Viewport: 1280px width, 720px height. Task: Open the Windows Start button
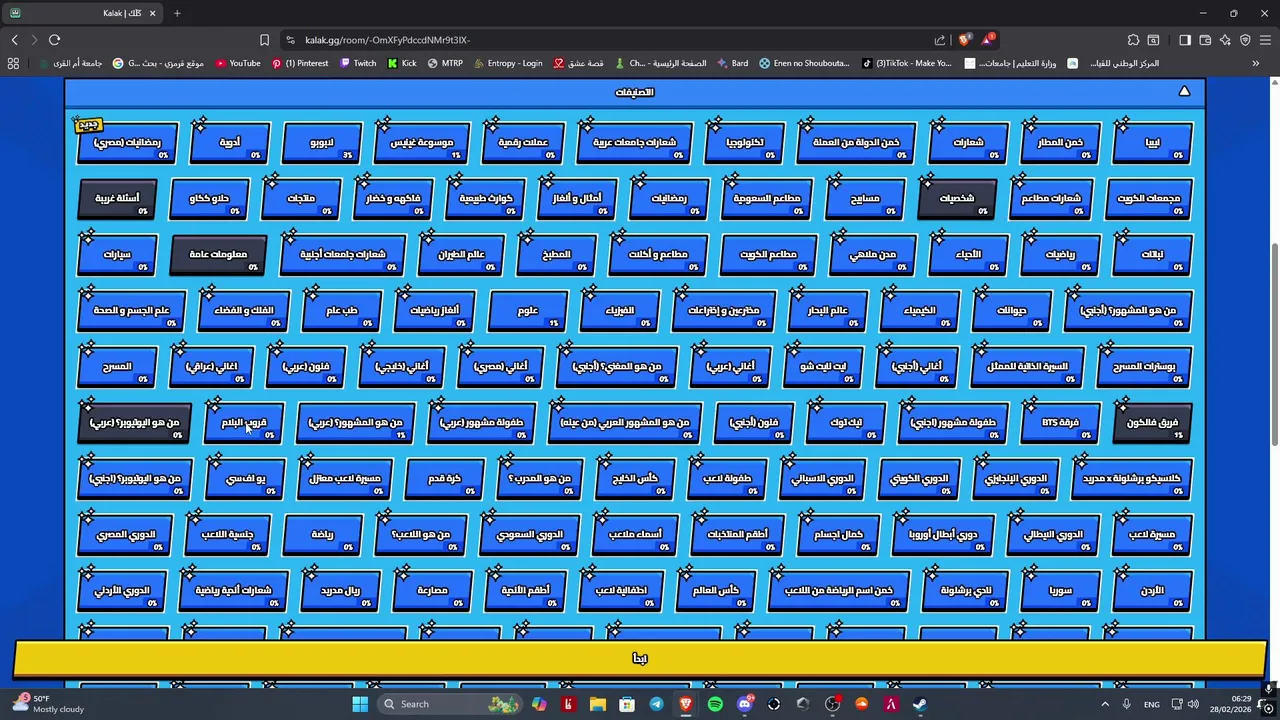[360, 704]
